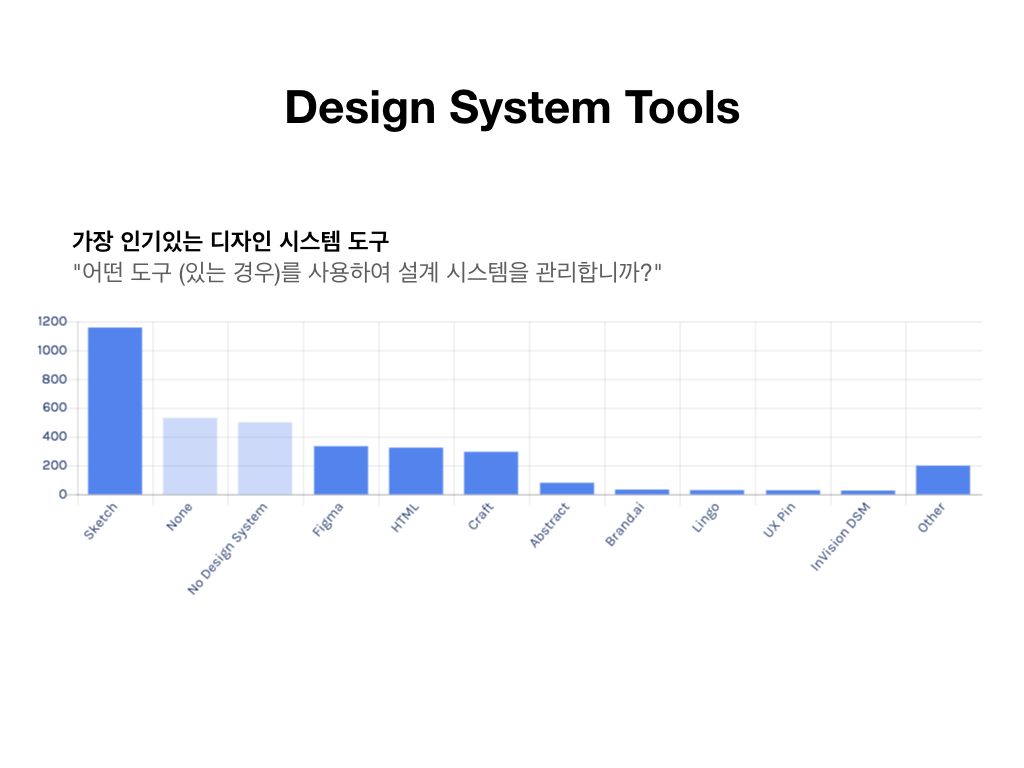Click the Figma x-axis label
This screenshot has width=1024, height=768.
(x=328, y=520)
